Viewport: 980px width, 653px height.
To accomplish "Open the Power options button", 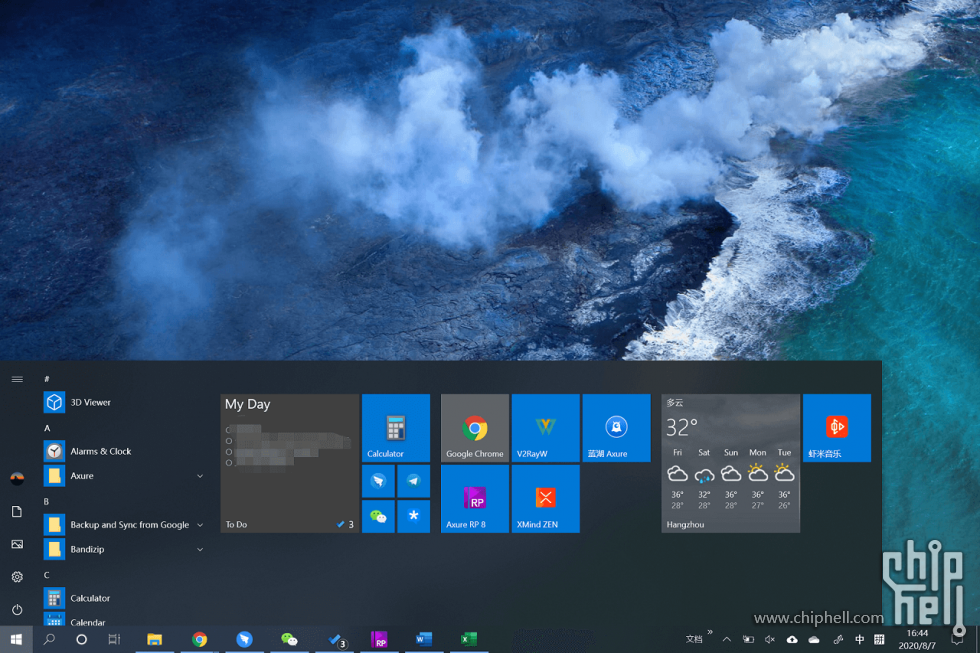I will [x=17, y=609].
